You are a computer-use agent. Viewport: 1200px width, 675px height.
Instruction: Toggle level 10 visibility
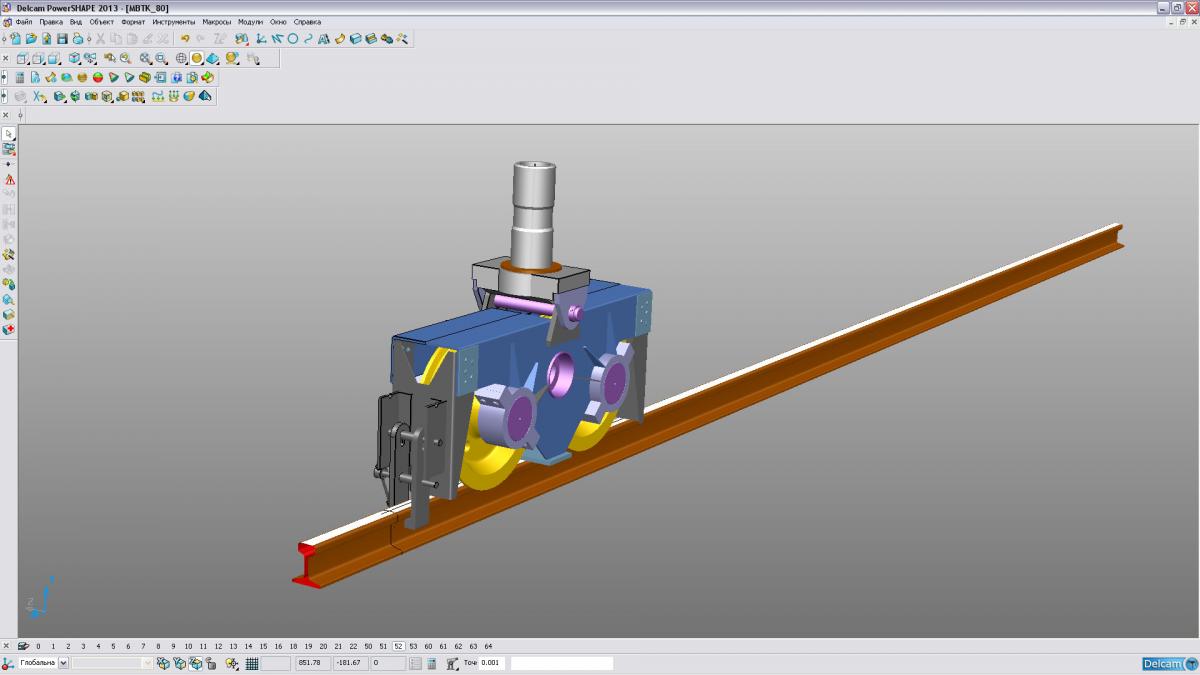(188, 646)
